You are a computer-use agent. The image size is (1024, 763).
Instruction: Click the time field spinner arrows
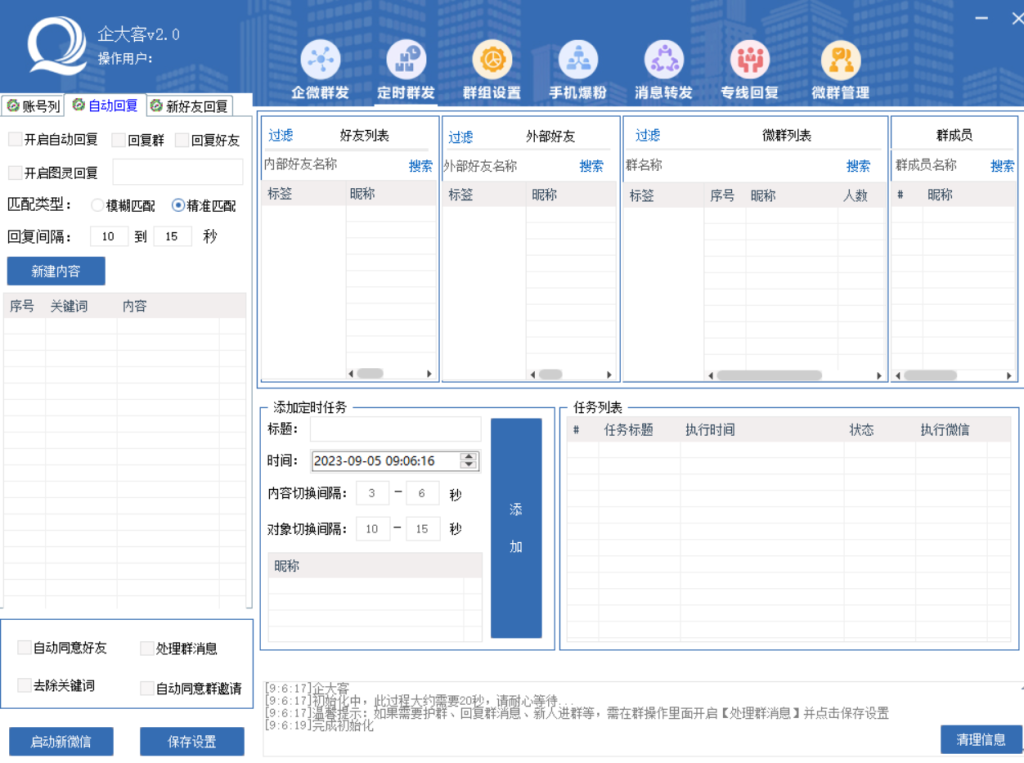(x=469, y=461)
